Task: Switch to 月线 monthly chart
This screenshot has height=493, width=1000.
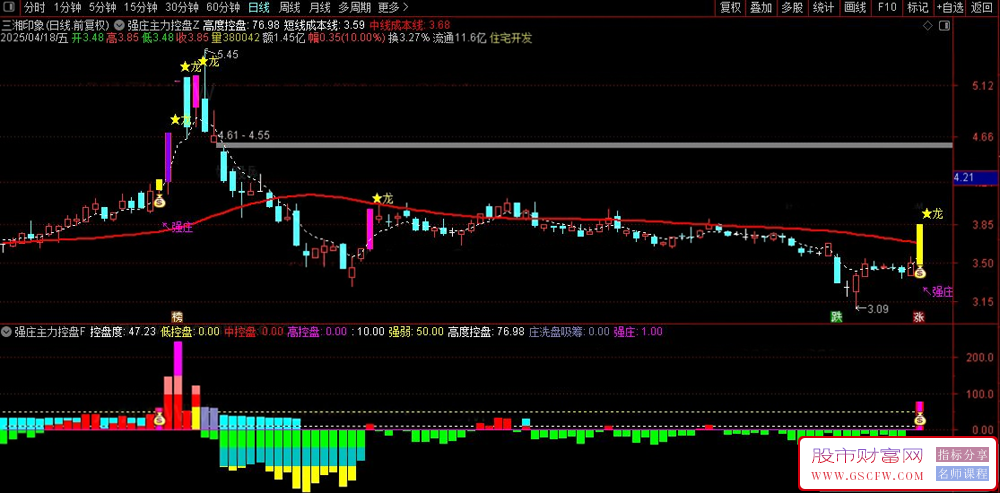Action: [x=320, y=8]
